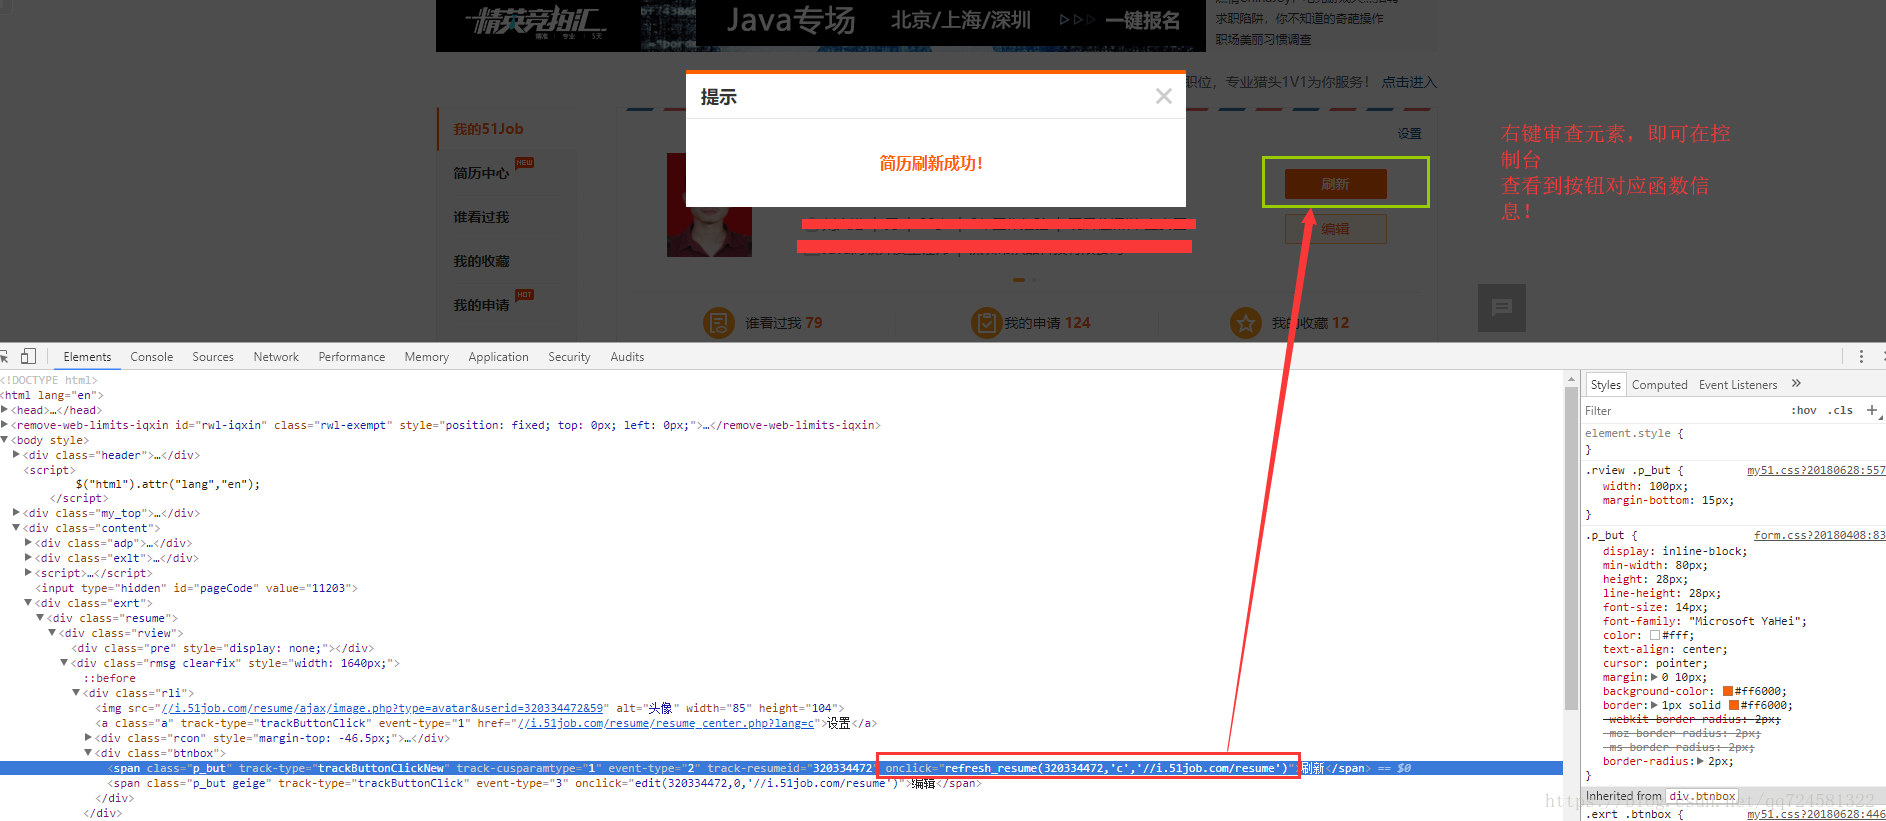Open the form.css?20180408:83 source link
Screen dimensions: 1886x821
tap(1820, 535)
